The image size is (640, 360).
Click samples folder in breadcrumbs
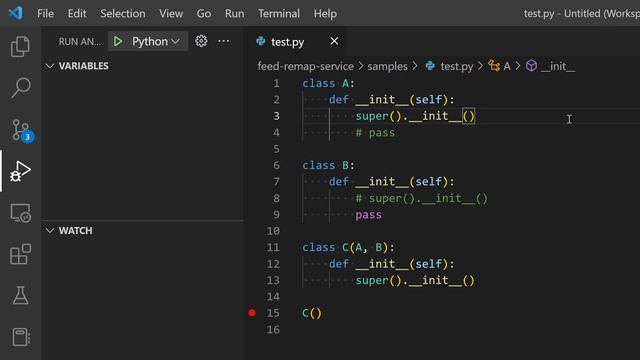[x=387, y=66]
